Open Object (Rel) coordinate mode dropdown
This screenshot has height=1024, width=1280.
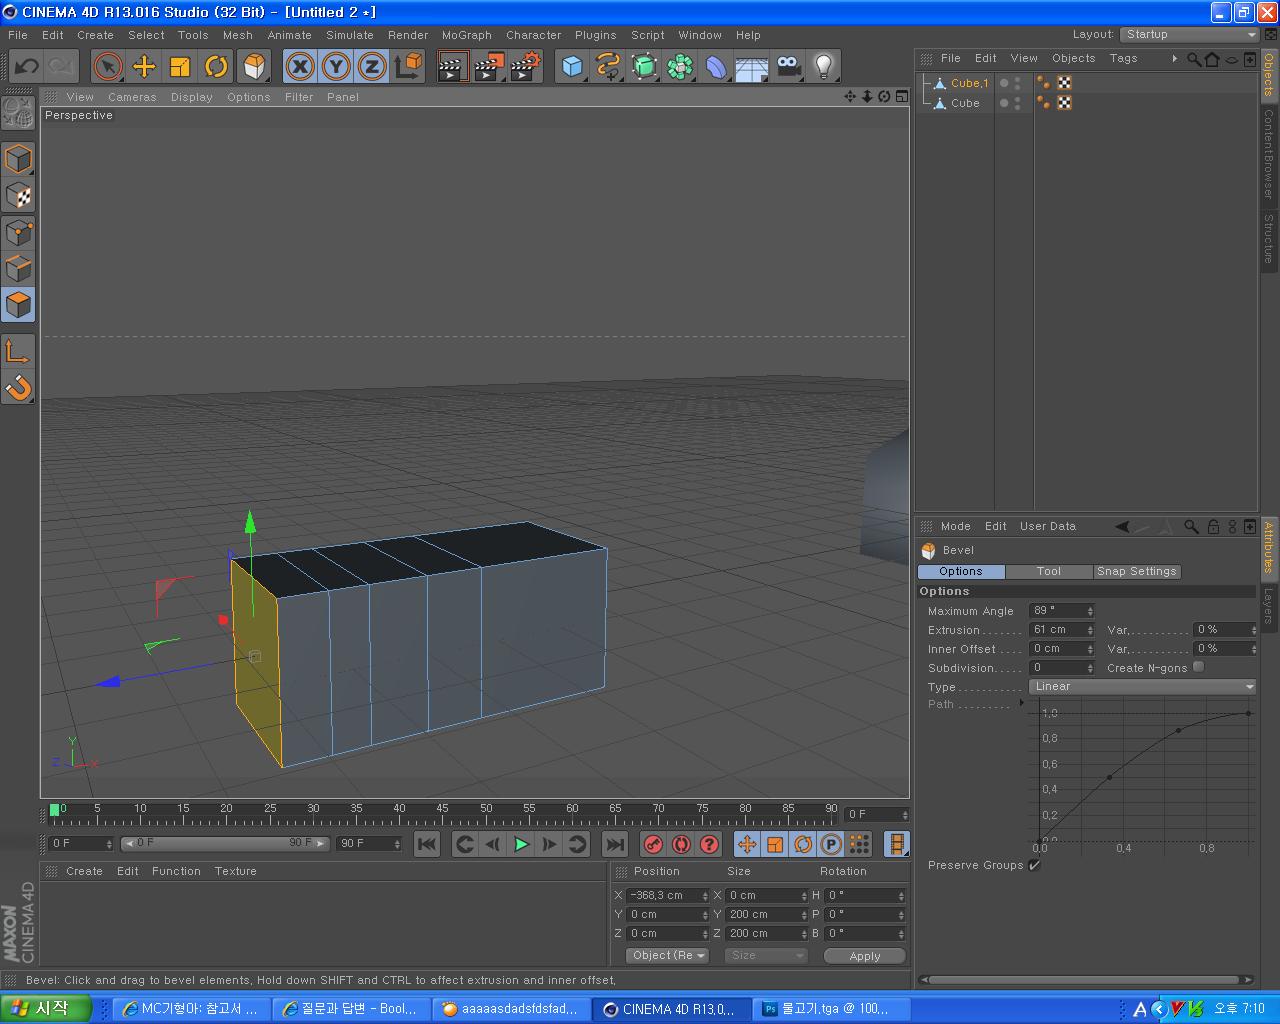pos(667,955)
